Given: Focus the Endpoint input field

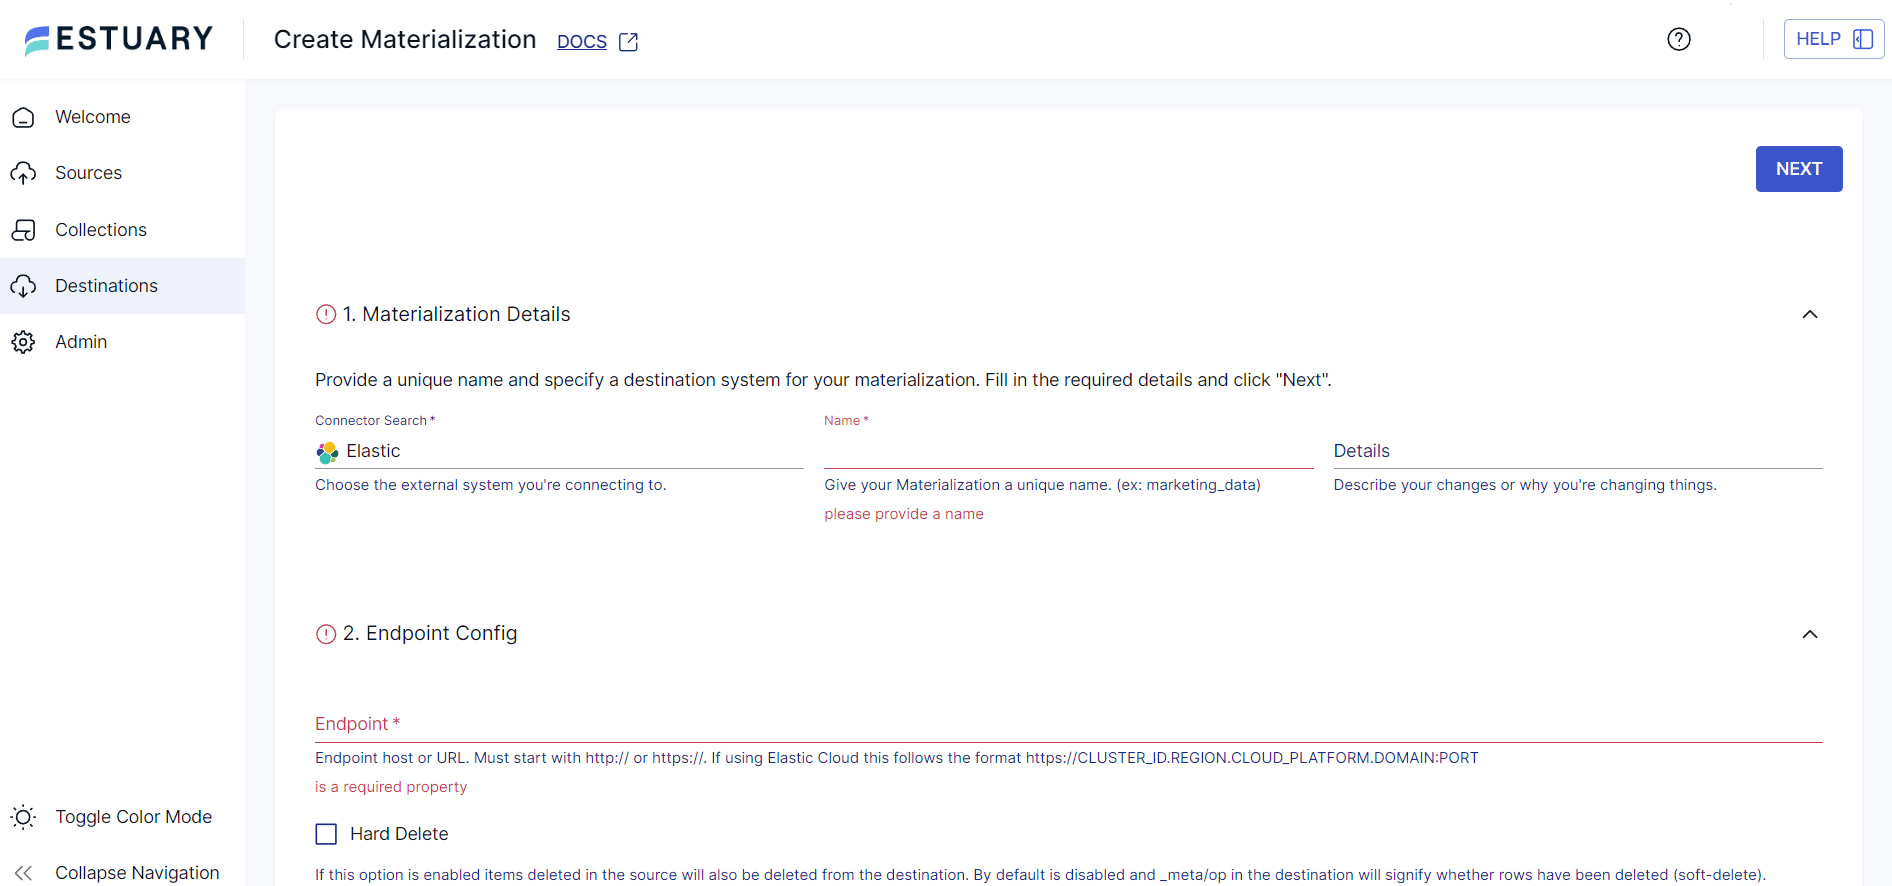Looking at the screenshot, I should (1069, 724).
